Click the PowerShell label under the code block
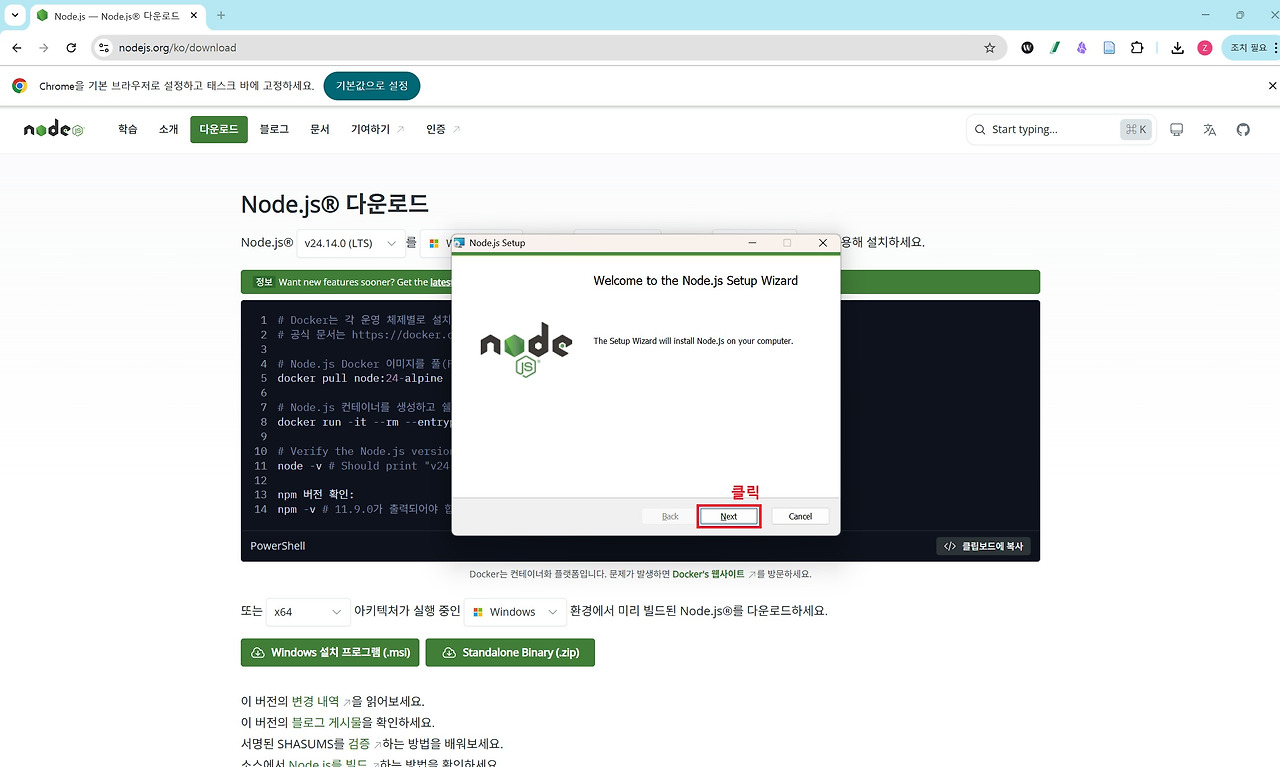 [278, 546]
